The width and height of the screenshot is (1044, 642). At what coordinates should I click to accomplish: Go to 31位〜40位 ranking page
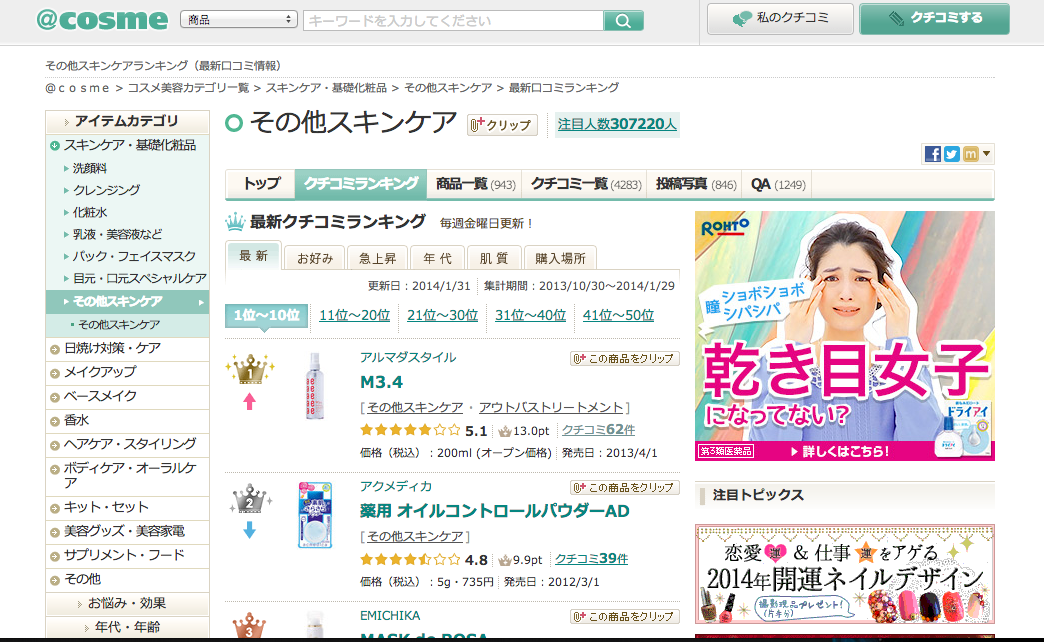530,315
